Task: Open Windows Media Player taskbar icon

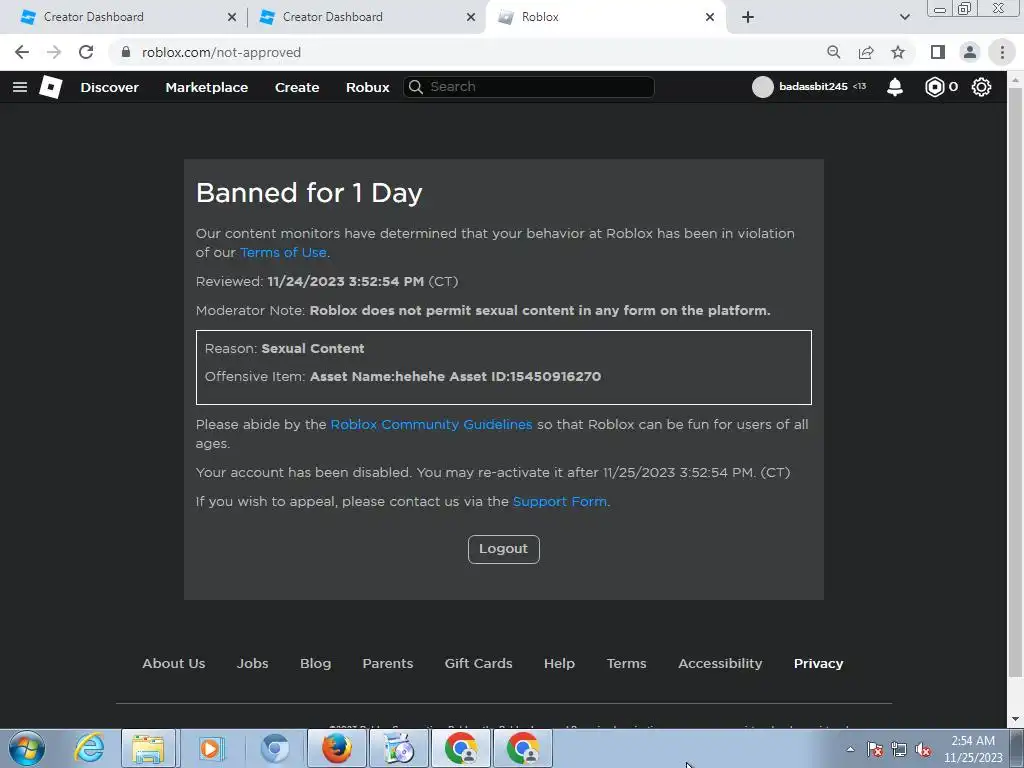Action: (x=210, y=748)
